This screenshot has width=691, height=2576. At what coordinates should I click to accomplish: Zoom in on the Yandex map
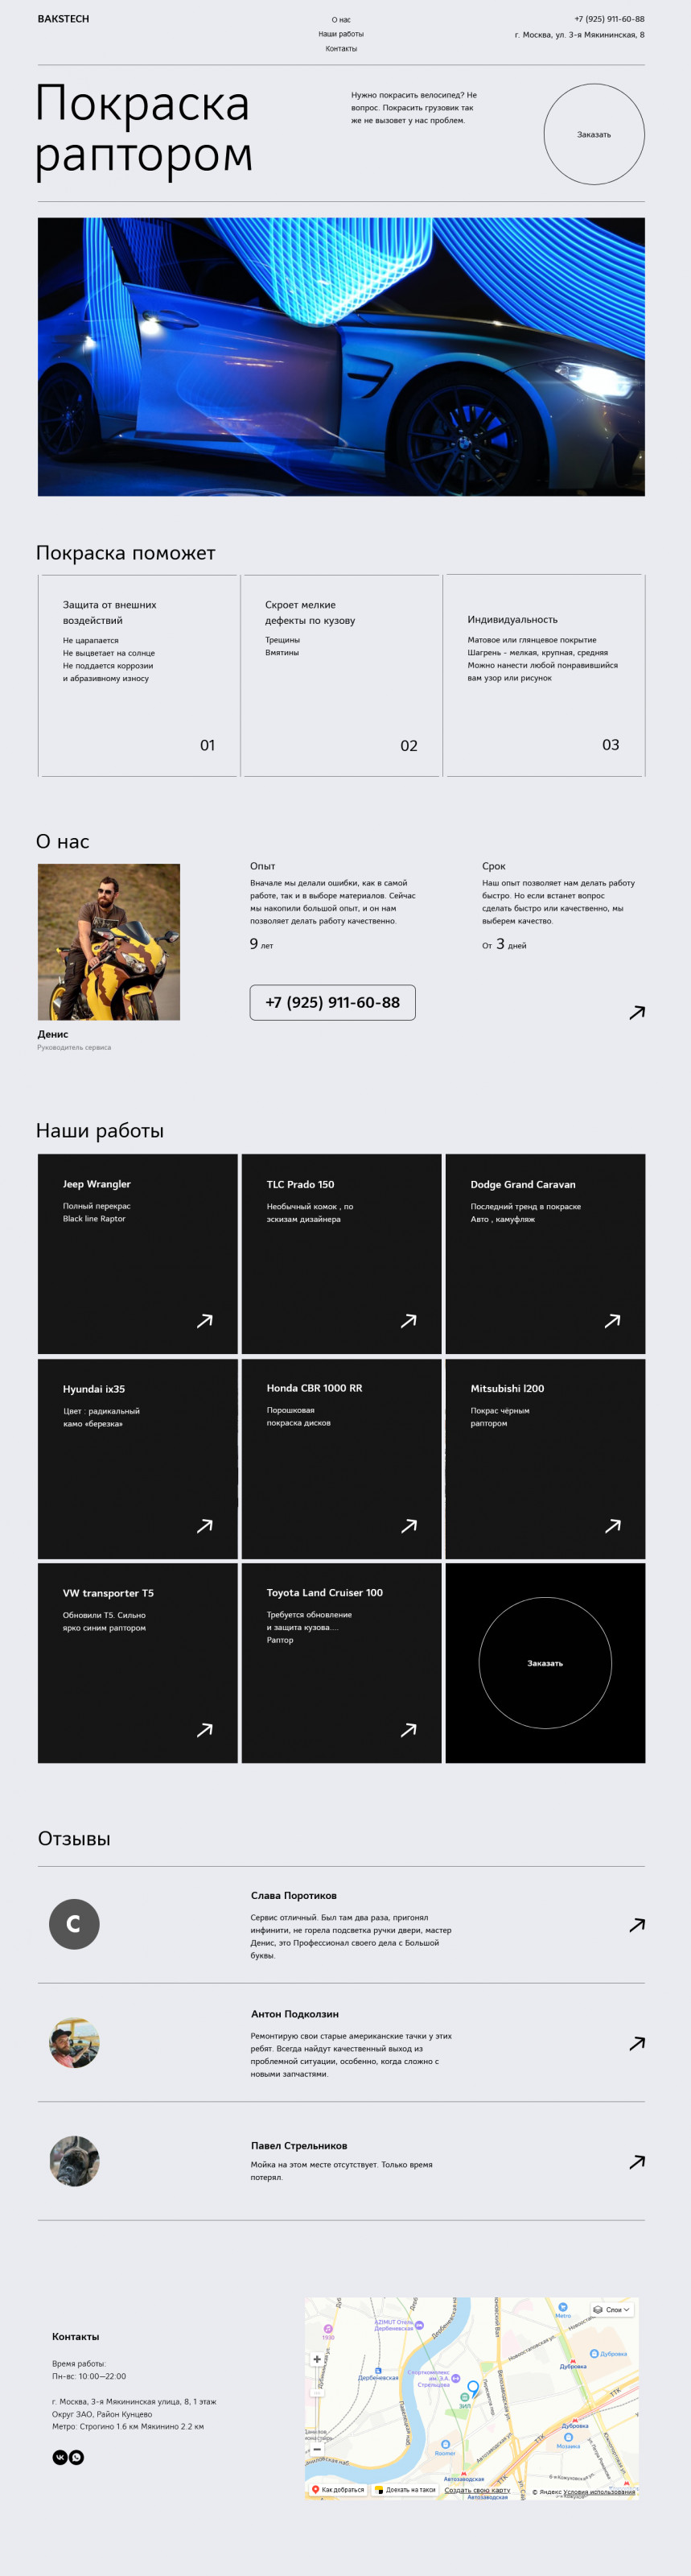click(x=317, y=2359)
